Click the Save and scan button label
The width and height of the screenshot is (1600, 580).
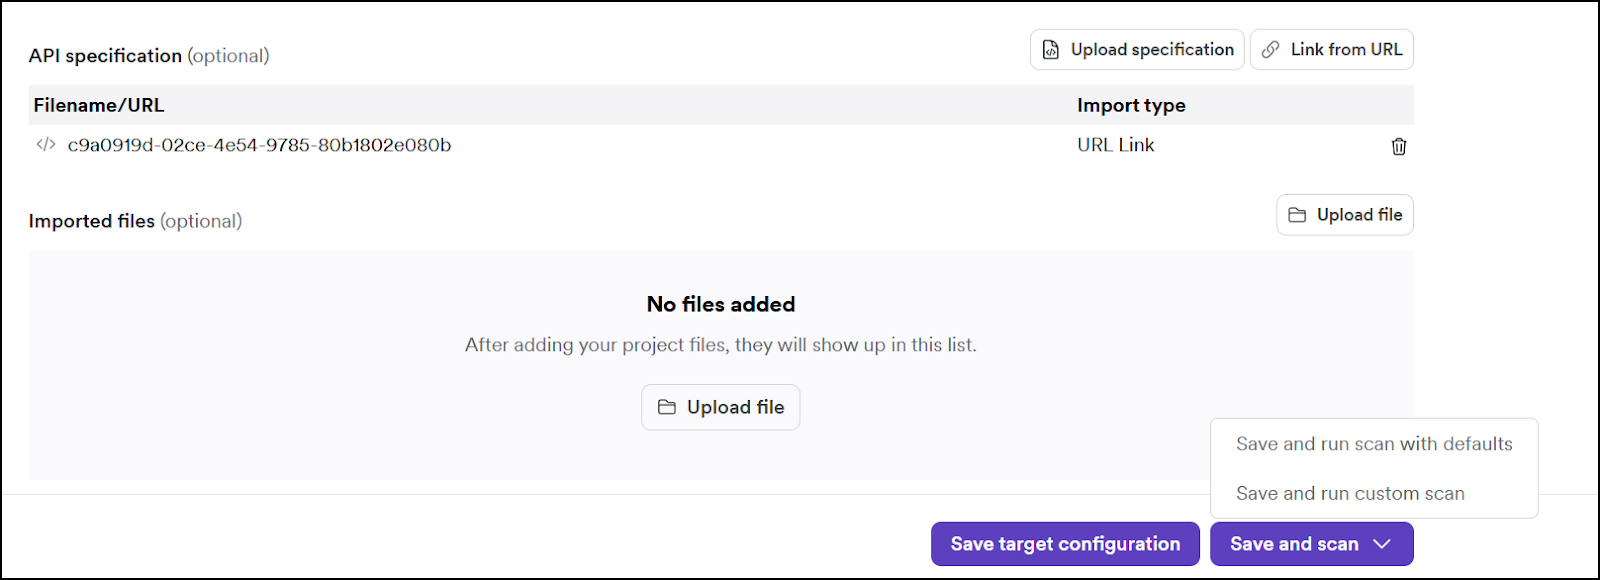coord(1294,544)
